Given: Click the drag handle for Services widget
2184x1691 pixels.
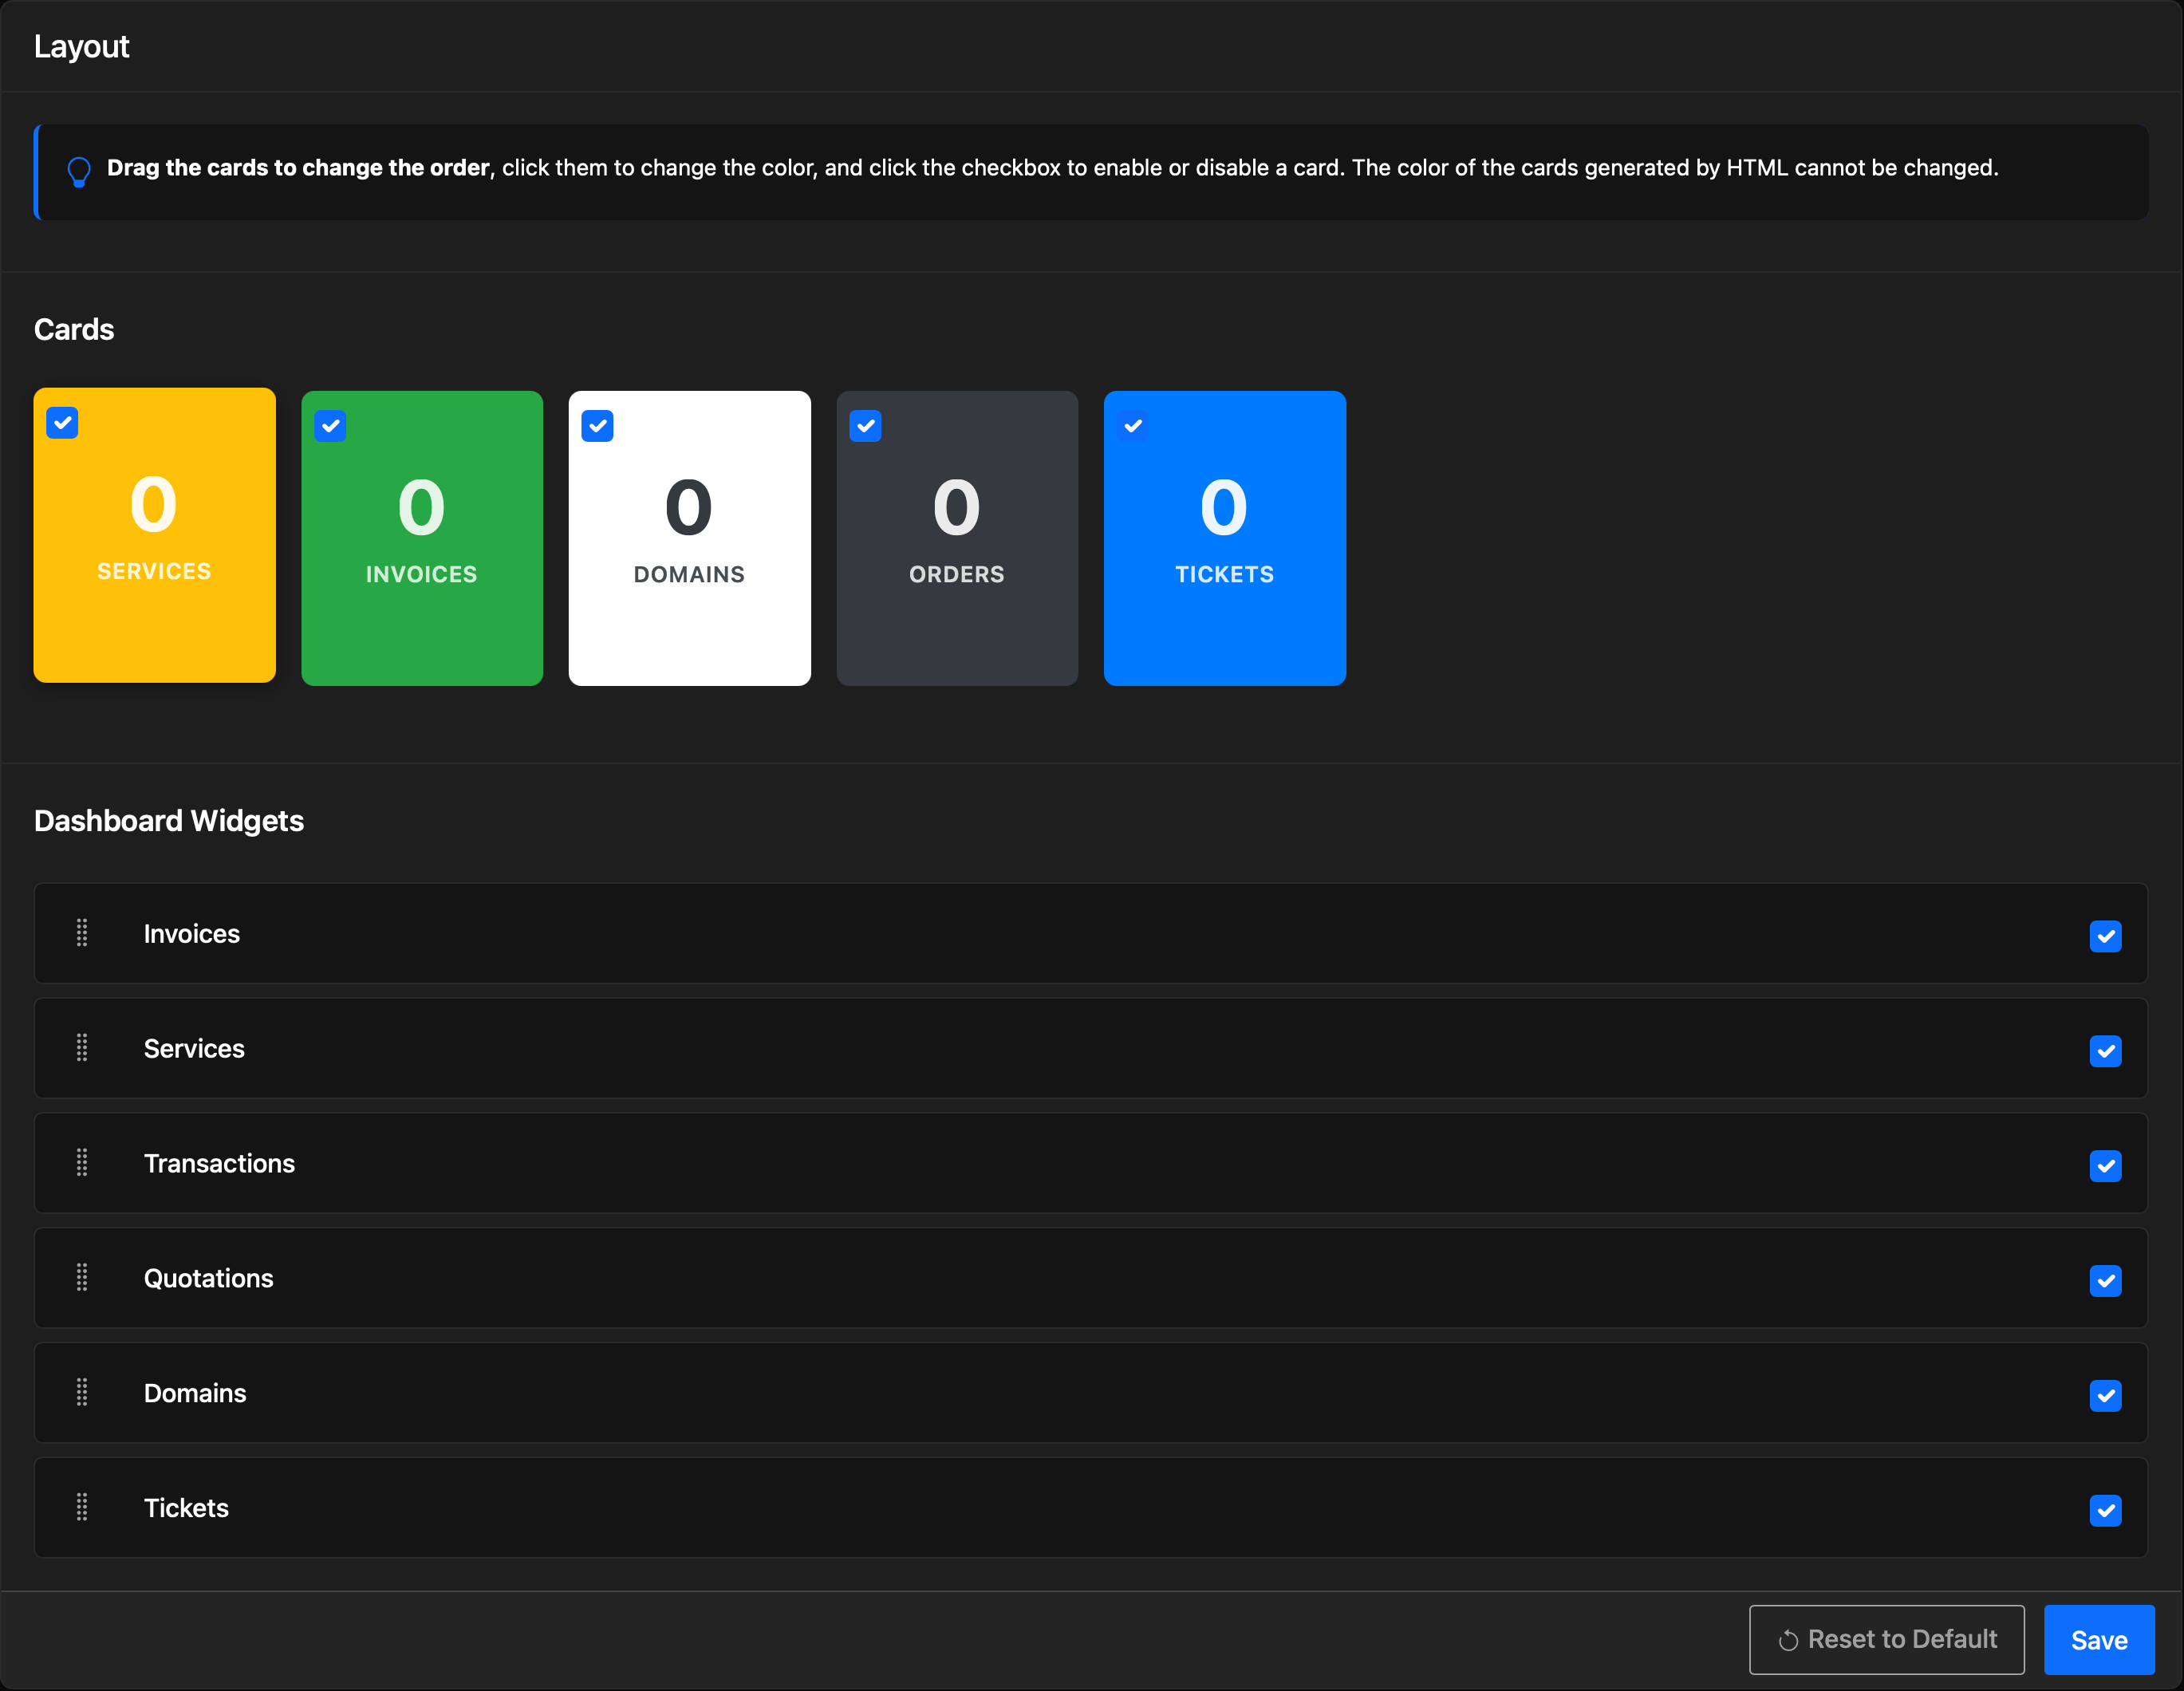Looking at the screenshot, I should [x=82, y=1048].
